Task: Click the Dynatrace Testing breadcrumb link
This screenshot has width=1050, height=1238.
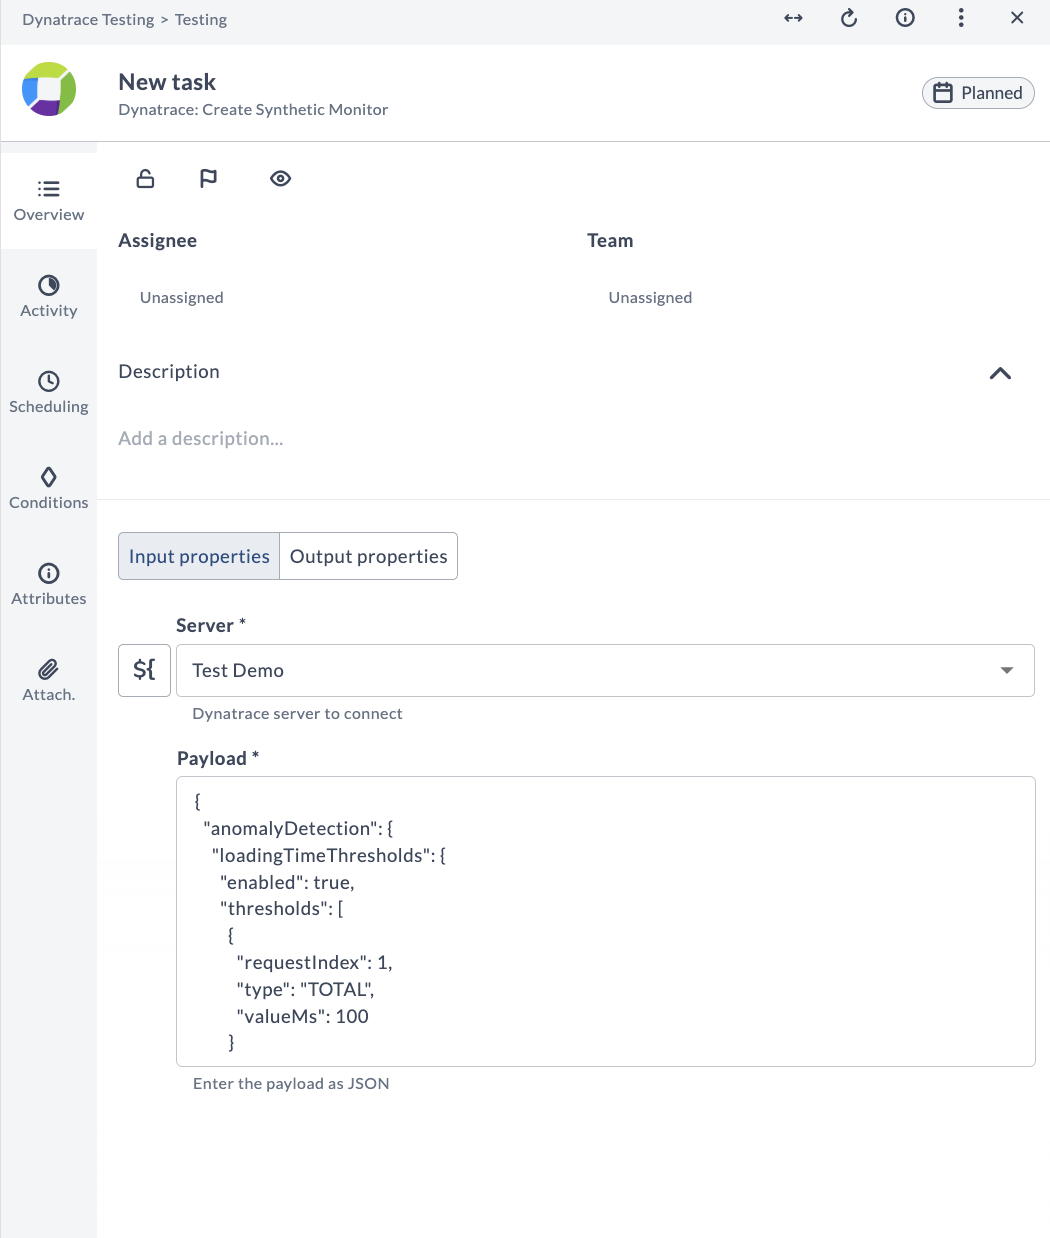Action: click(88, 19)
